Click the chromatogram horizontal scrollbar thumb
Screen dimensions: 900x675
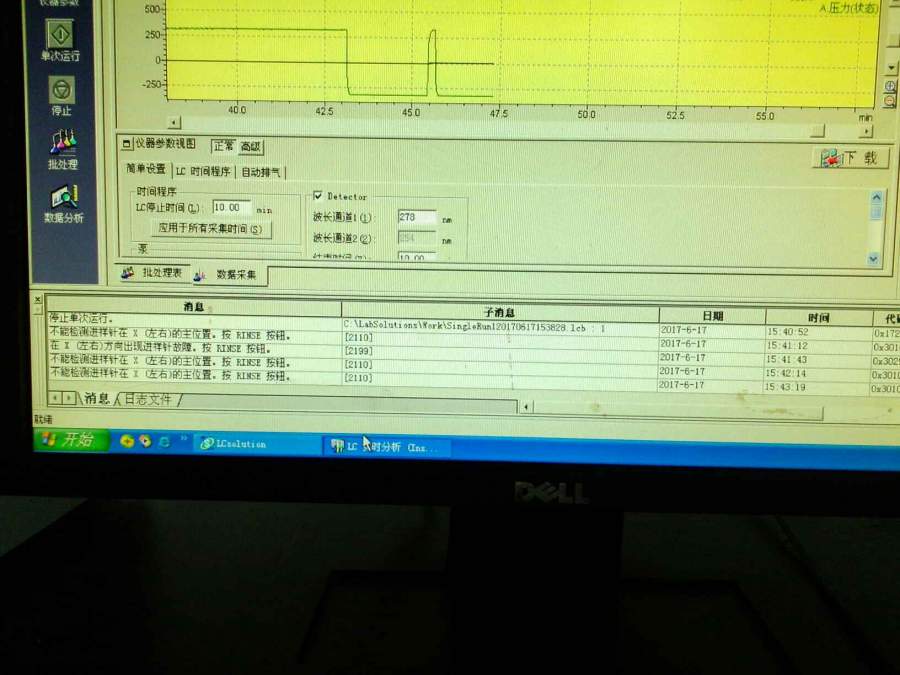pyautogui.click(x=817, y=131)
